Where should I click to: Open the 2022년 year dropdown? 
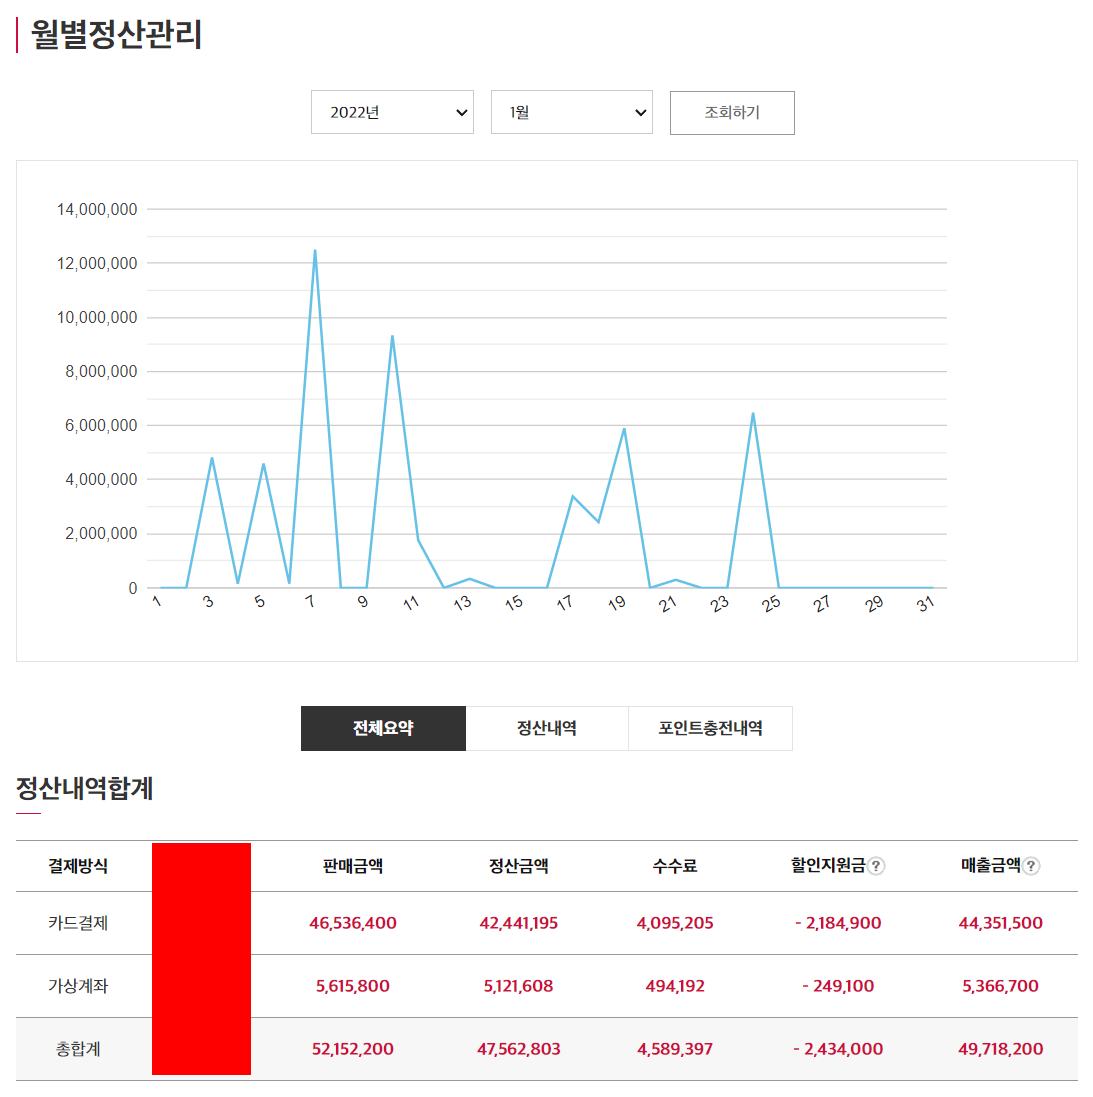click(x=392, y=112)
